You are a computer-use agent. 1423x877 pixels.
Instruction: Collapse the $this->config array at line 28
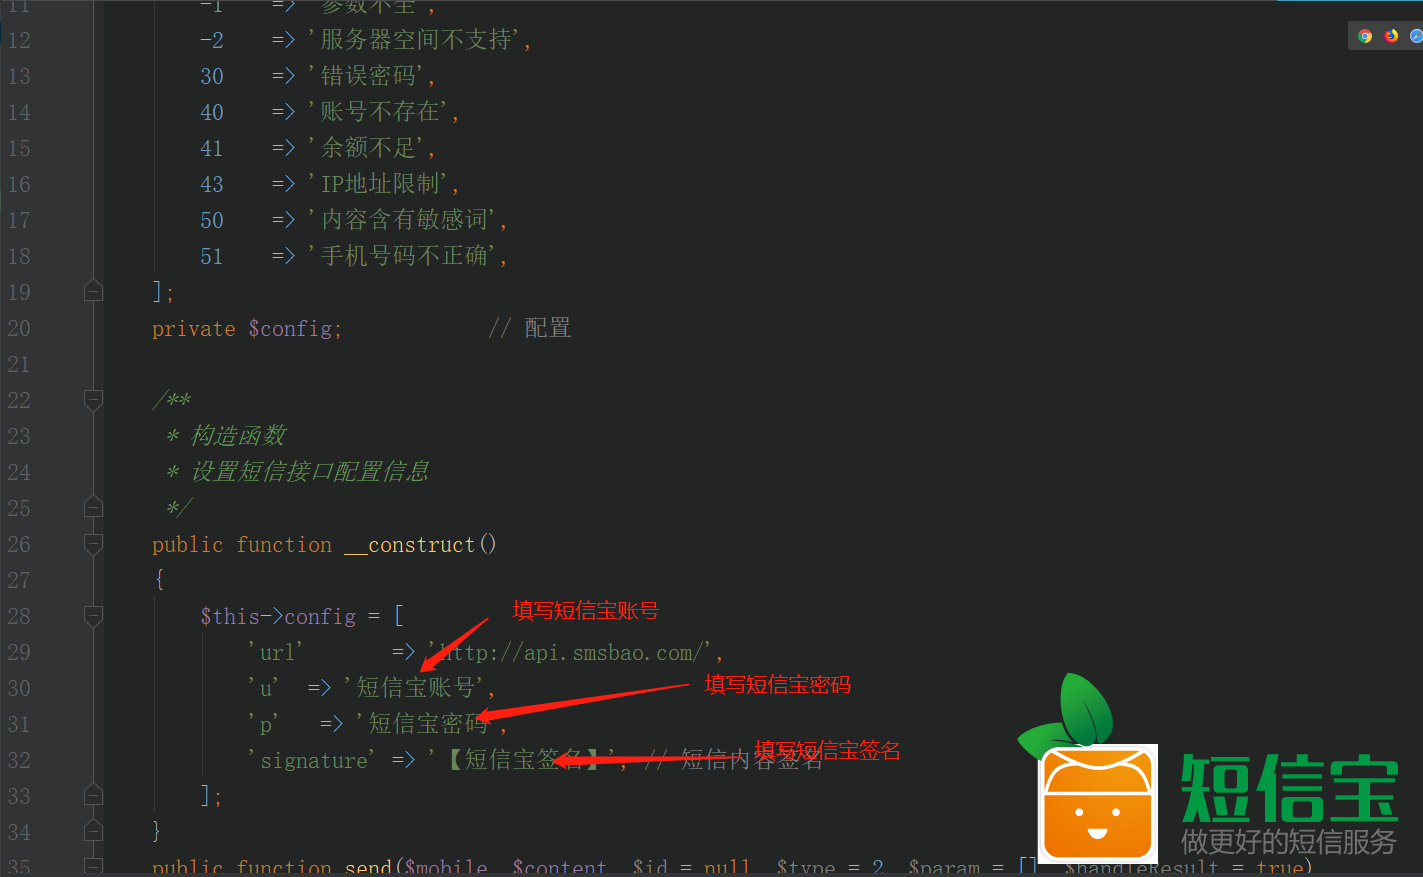point(93,616)
